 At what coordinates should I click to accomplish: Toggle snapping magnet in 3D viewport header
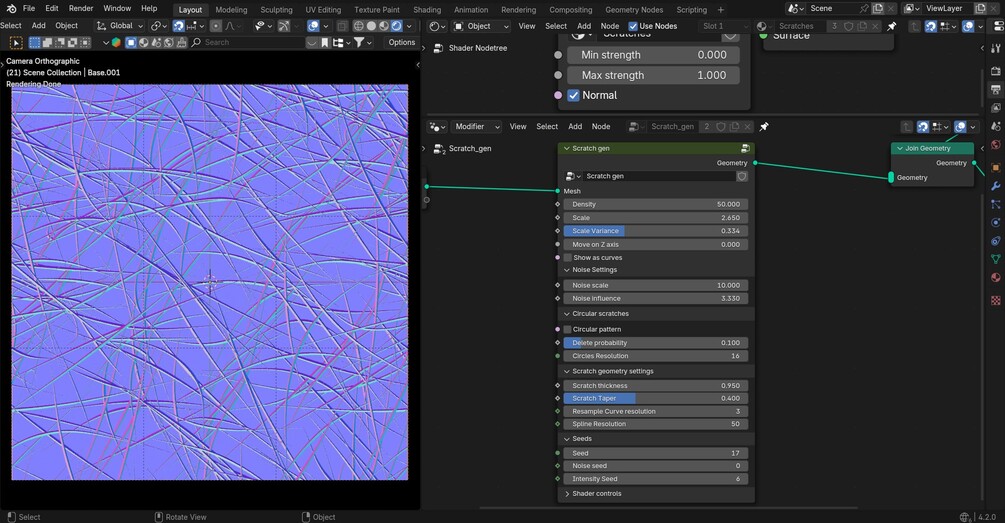(178, 26)
